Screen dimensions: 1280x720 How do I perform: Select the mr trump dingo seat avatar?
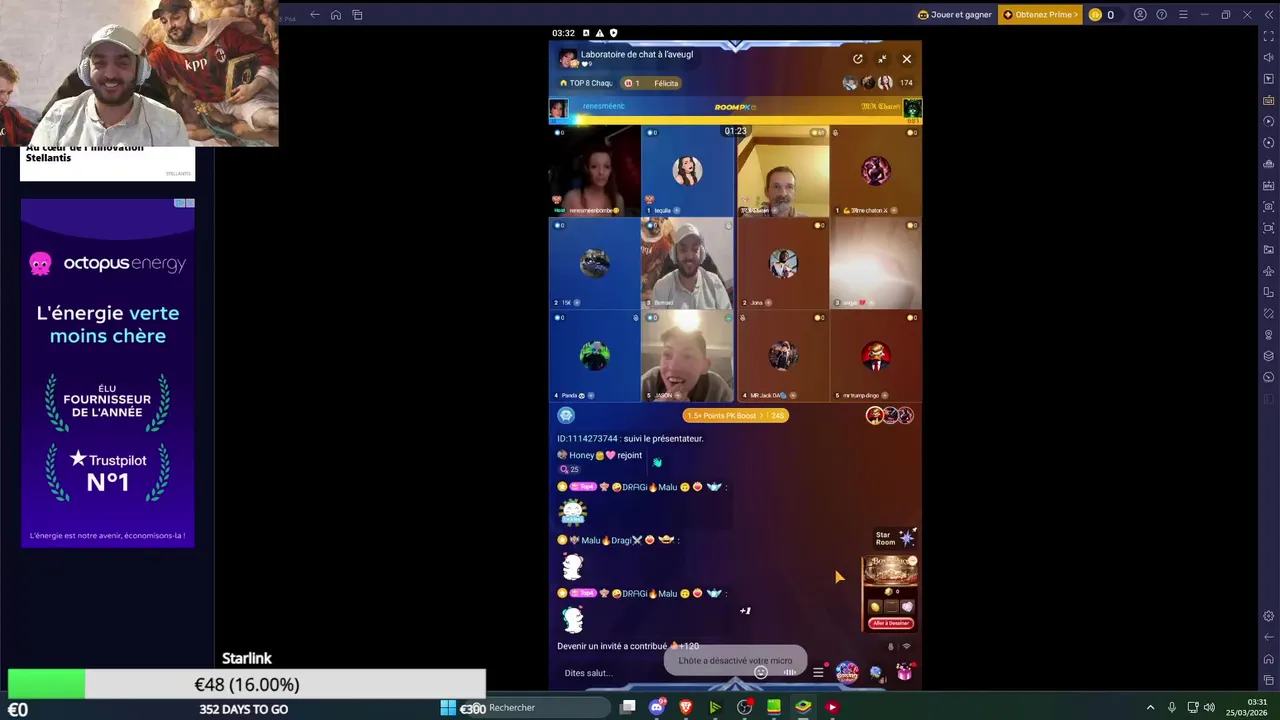(x=876, y=355)
